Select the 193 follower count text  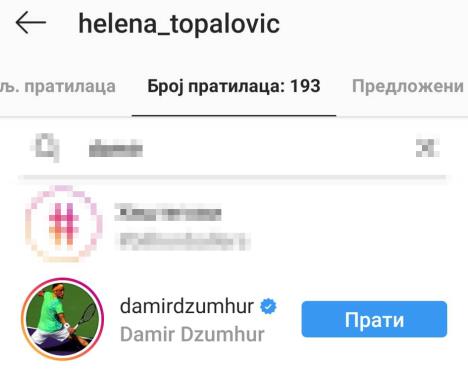[305, 86]
